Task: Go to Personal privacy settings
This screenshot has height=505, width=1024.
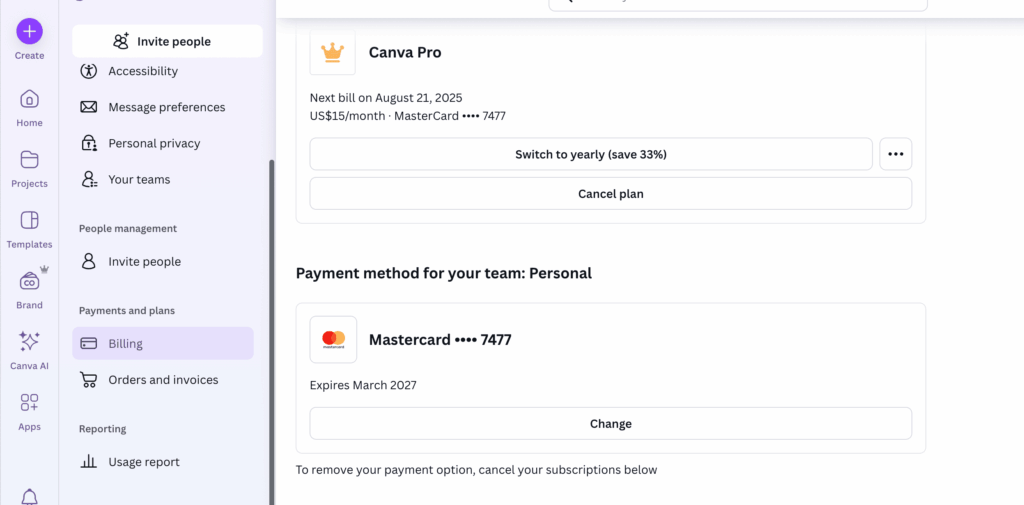Action: point(154,143)
